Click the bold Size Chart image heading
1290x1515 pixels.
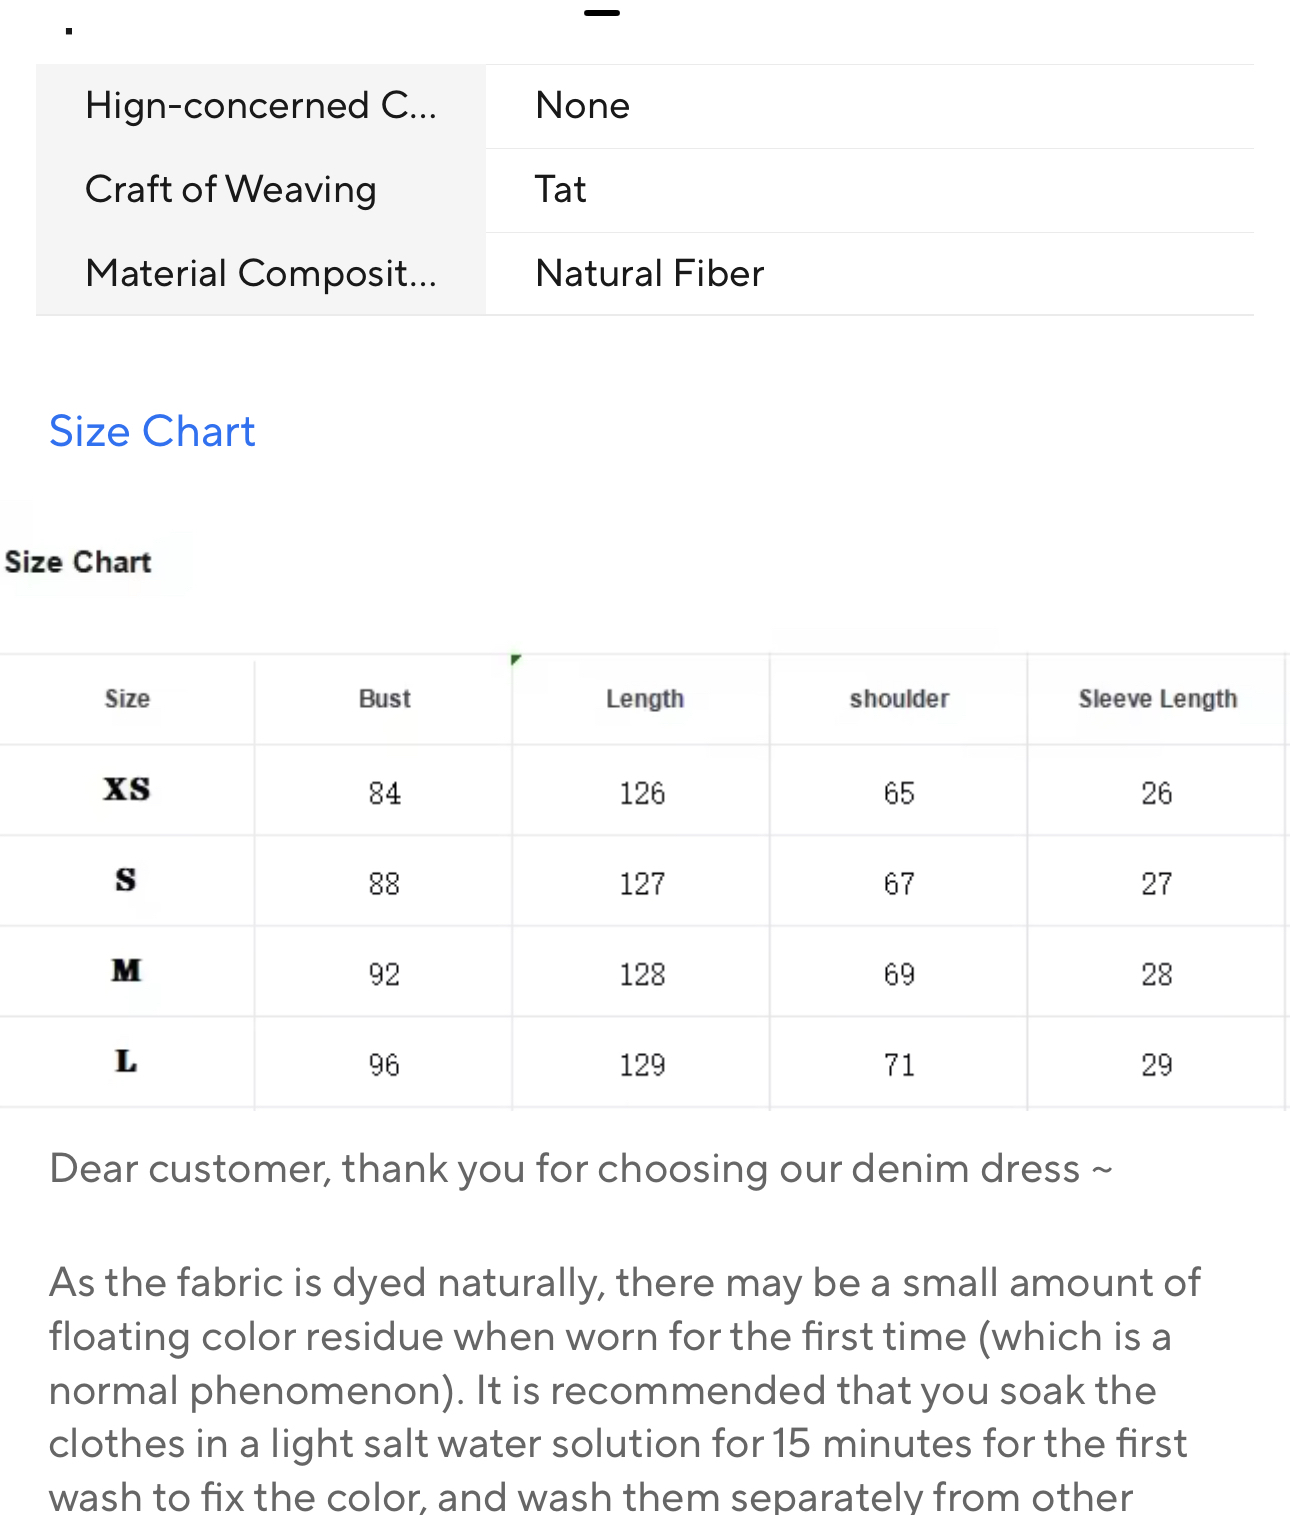coord(78,562)
